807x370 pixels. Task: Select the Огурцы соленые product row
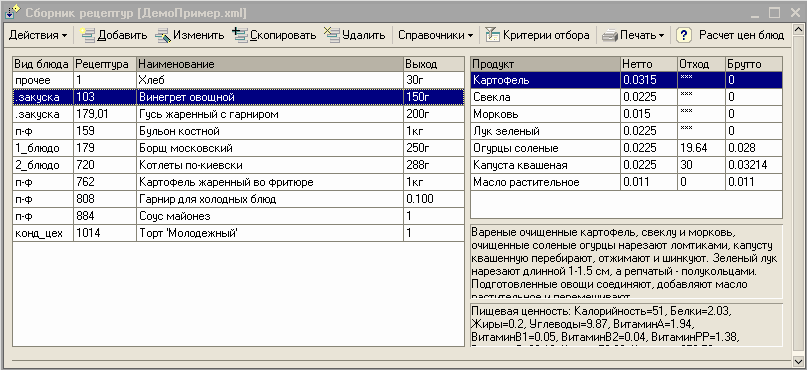(626, 148)
